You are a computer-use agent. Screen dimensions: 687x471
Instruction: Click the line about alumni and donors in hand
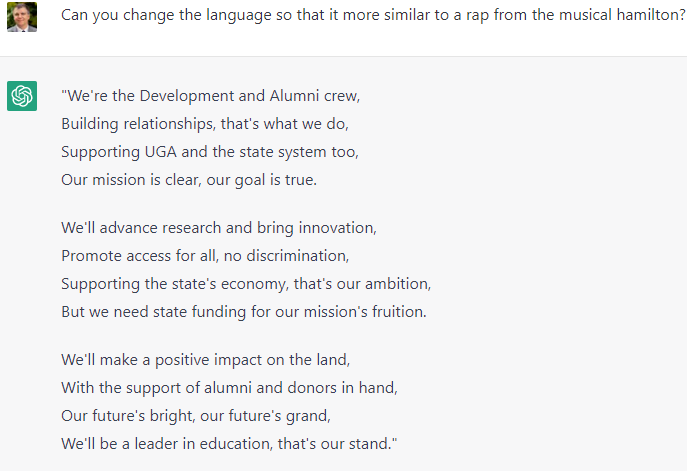[x=229, y=388]
